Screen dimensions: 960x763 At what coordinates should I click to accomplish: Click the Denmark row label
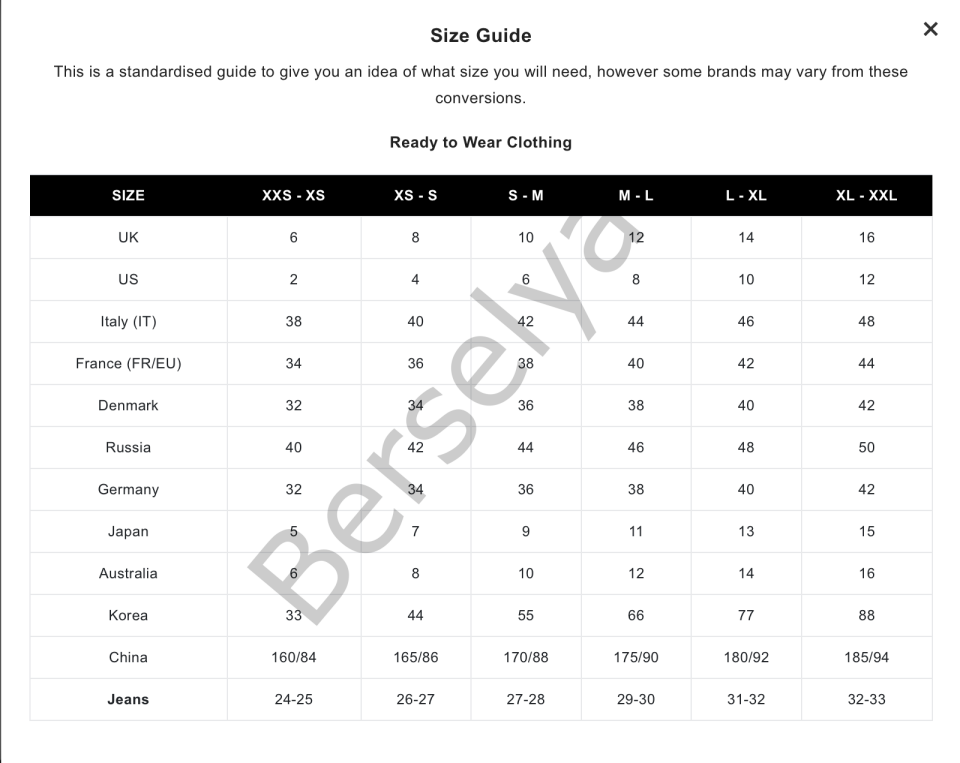pyautogui.click(x=128, y=406)
